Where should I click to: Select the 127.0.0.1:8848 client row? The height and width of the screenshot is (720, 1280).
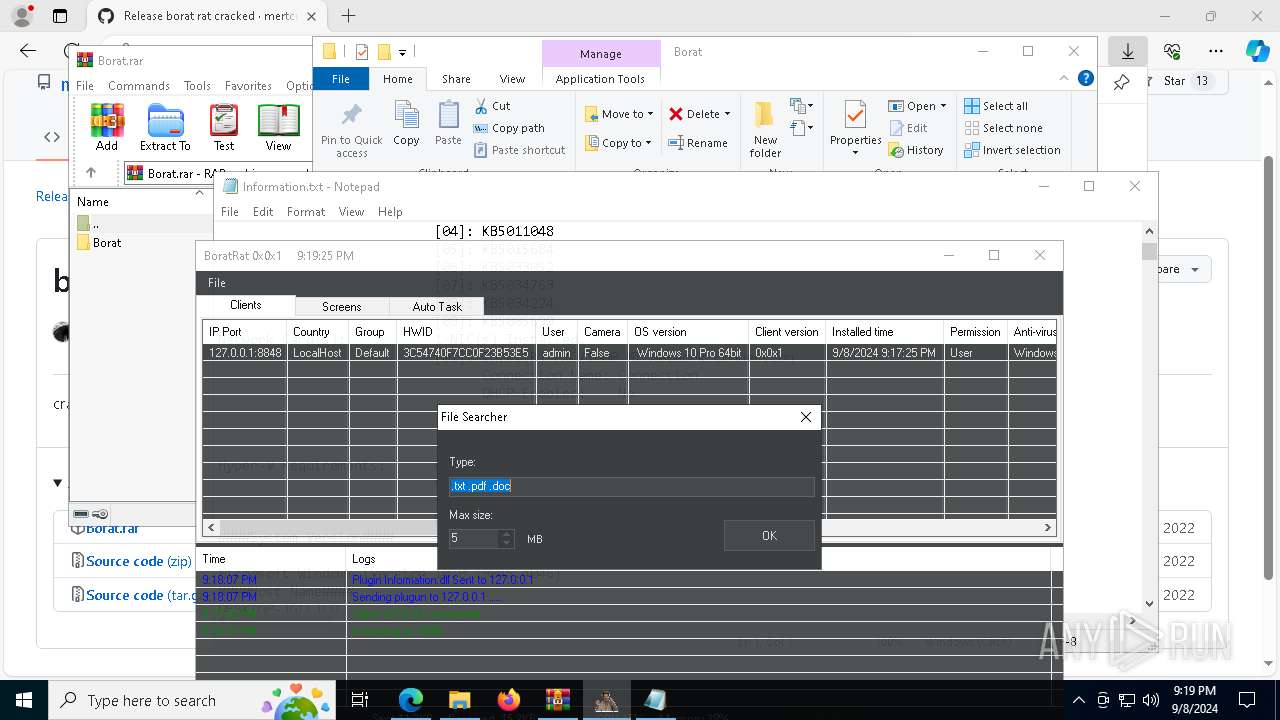(629, 353)
